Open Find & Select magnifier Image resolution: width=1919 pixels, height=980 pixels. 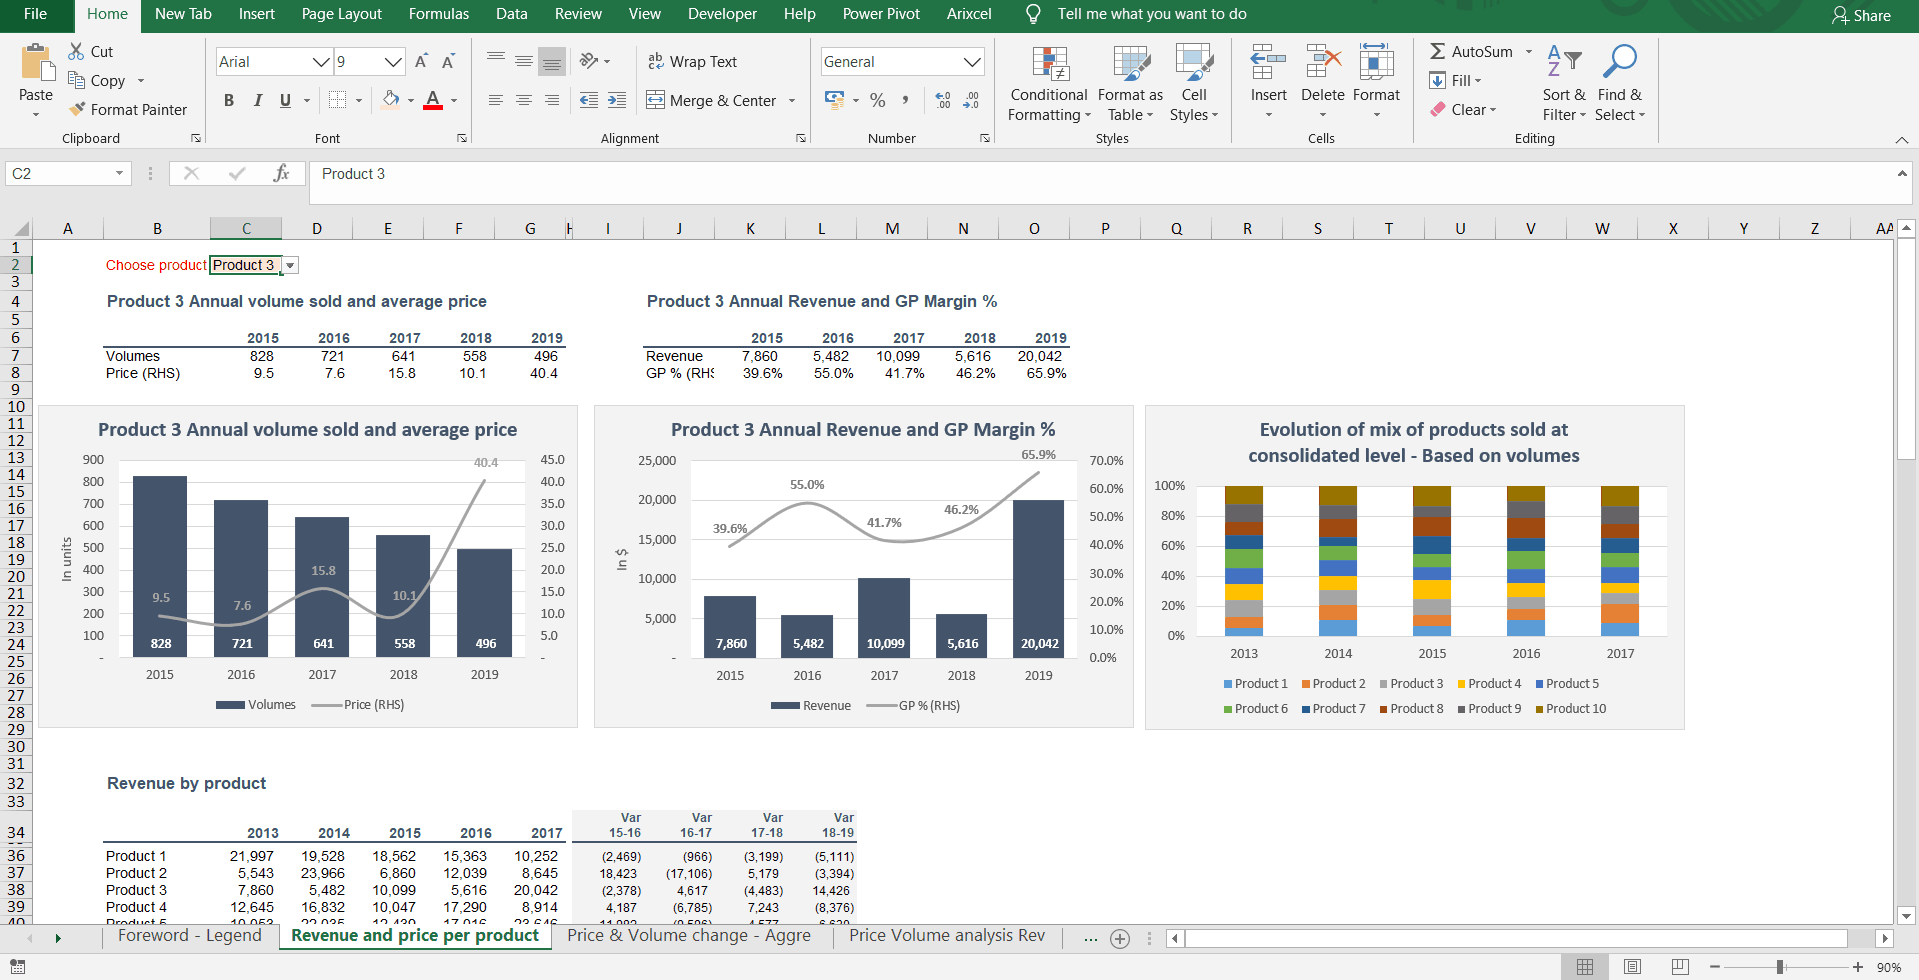[x=1619, y=84]
